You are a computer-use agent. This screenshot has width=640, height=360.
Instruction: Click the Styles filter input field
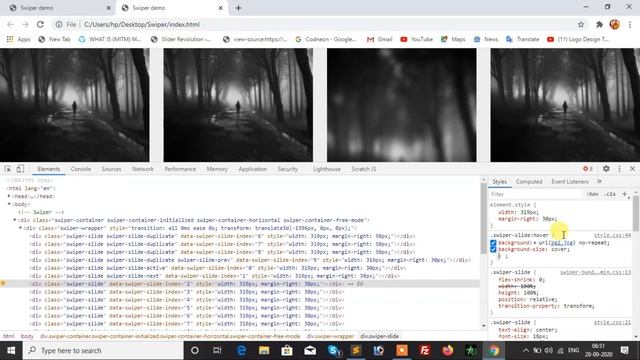coord(536,194)
